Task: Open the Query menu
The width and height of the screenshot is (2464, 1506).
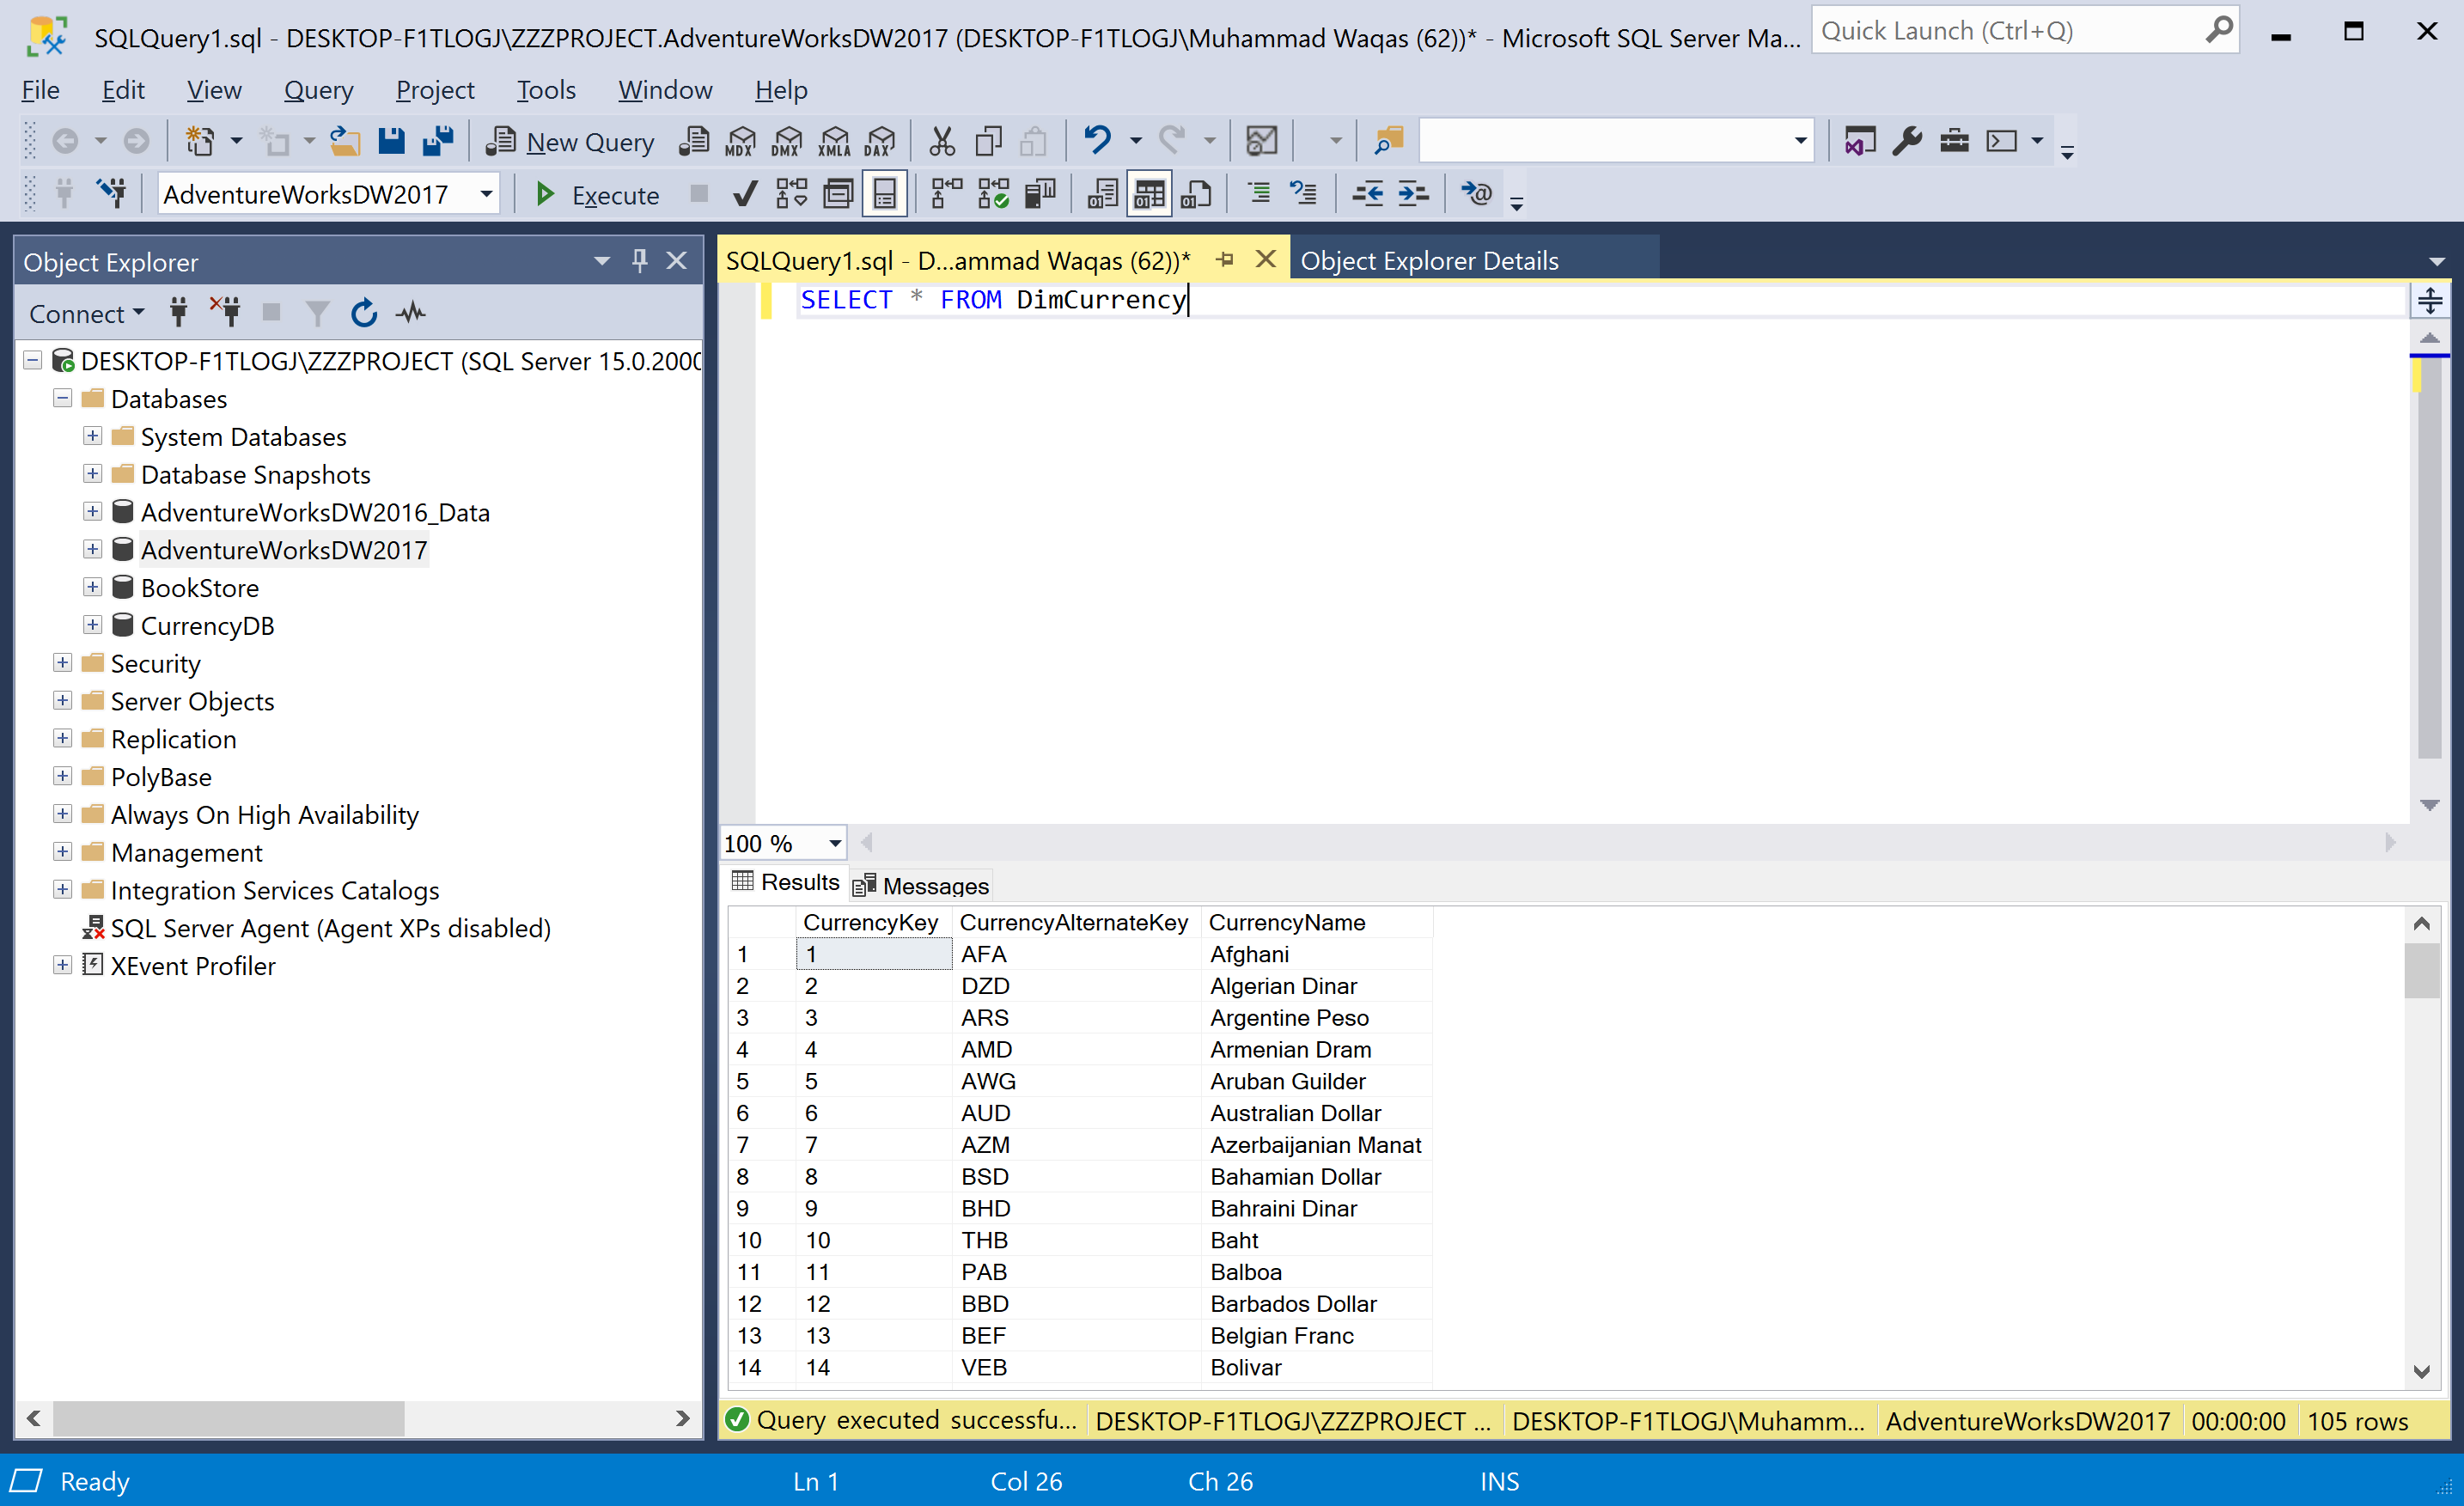Action: (x=318, y=90)
